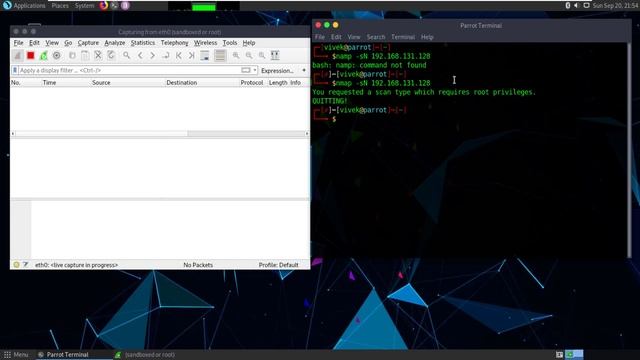This screenshot has height=360, width=640.
Task: Click the volume icon in system tray
Action: tap(576, 6)
